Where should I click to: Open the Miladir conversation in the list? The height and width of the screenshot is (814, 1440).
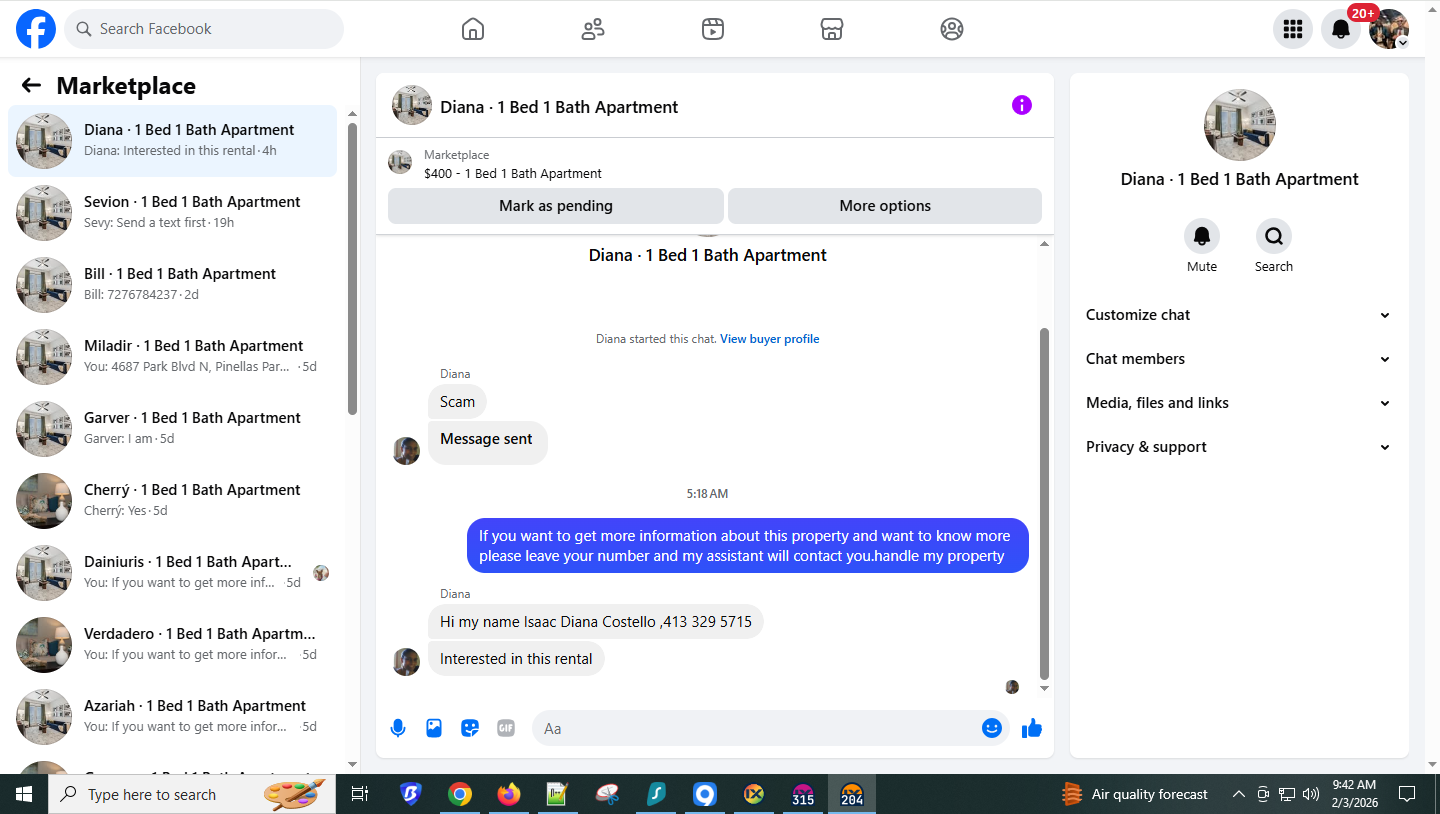click(x=173, y=357)
